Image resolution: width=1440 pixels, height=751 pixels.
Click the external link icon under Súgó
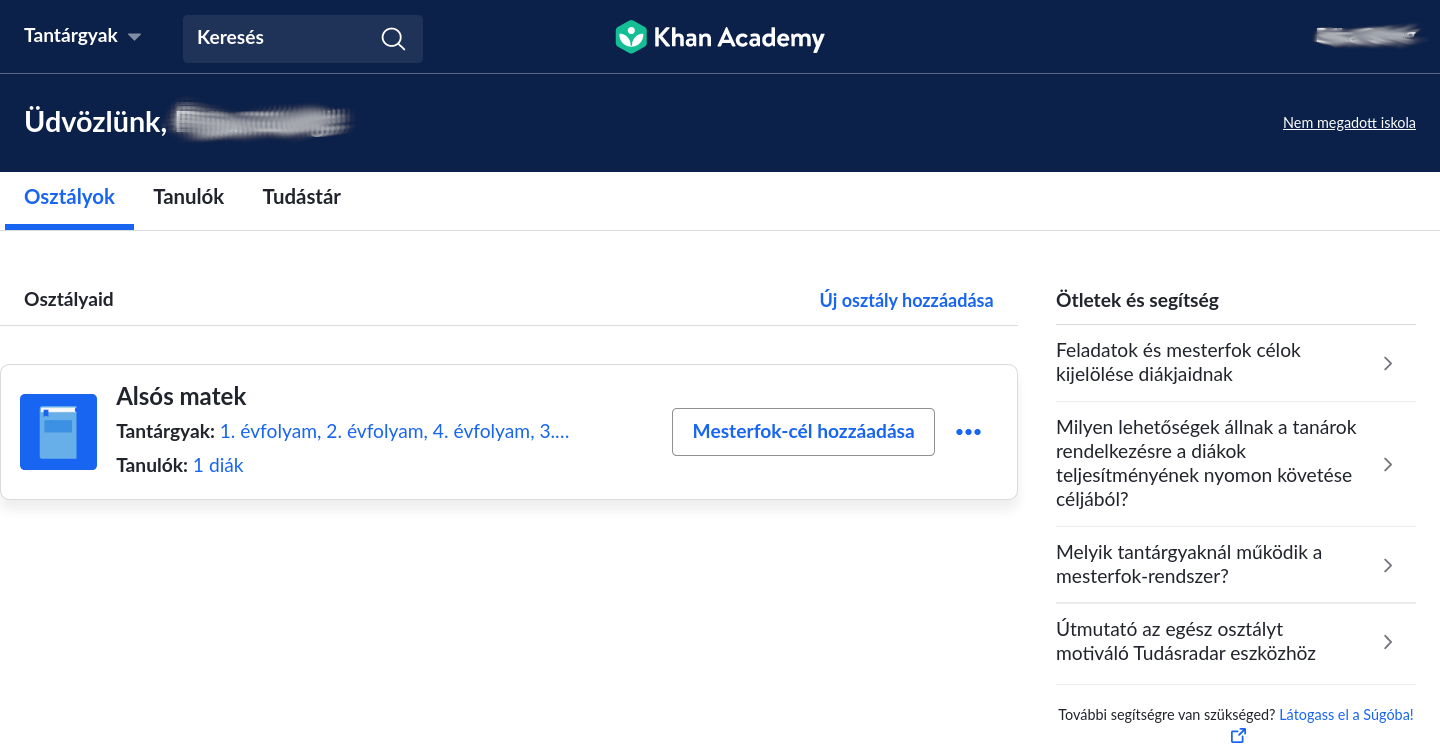(x=1238, y=736)
